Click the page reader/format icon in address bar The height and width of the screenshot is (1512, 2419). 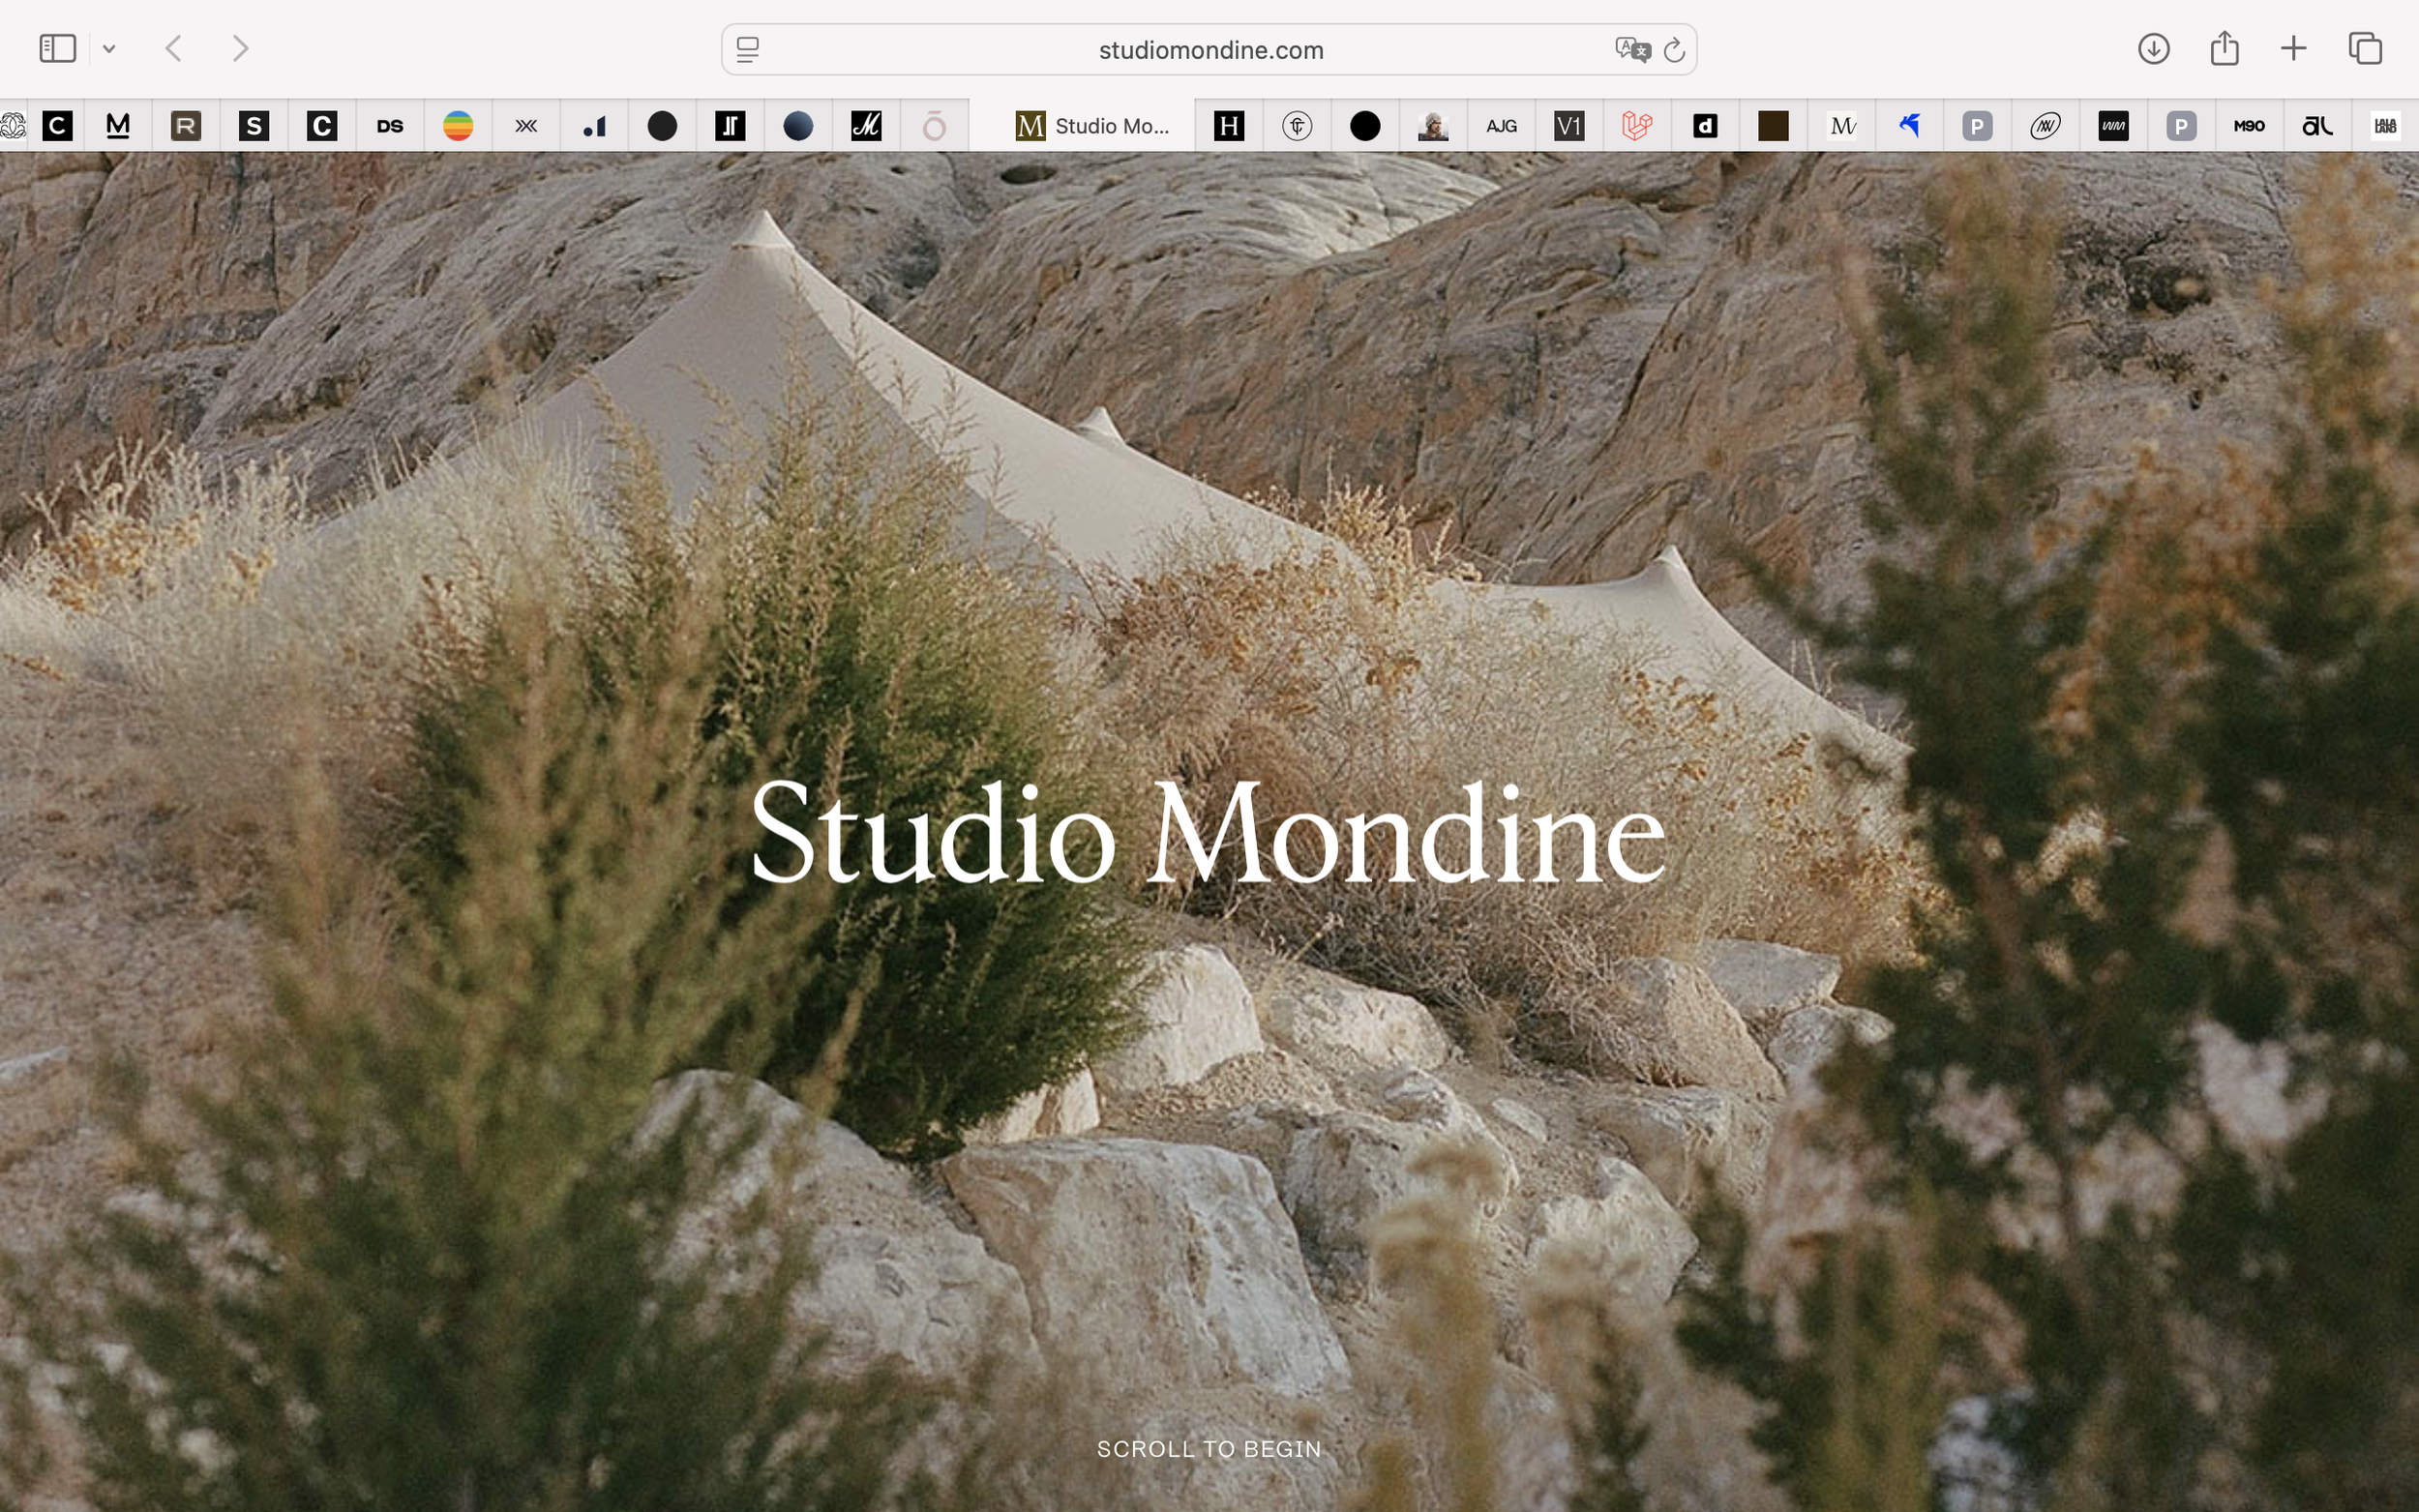tap(747, 49)
